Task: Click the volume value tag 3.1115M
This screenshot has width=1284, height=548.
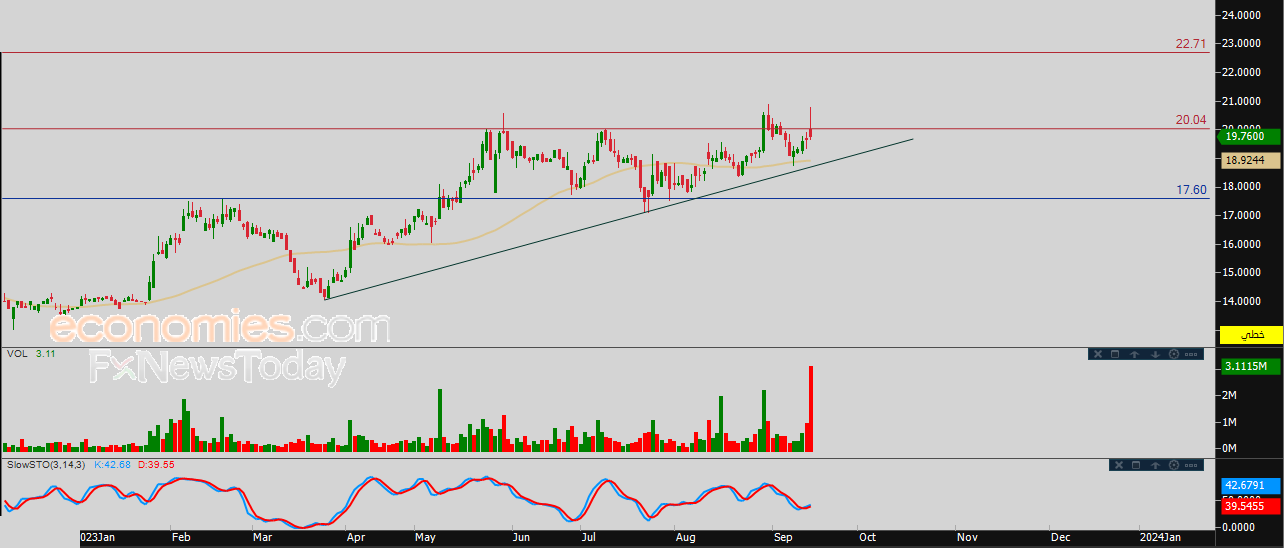Action: tap(1250, 367)
